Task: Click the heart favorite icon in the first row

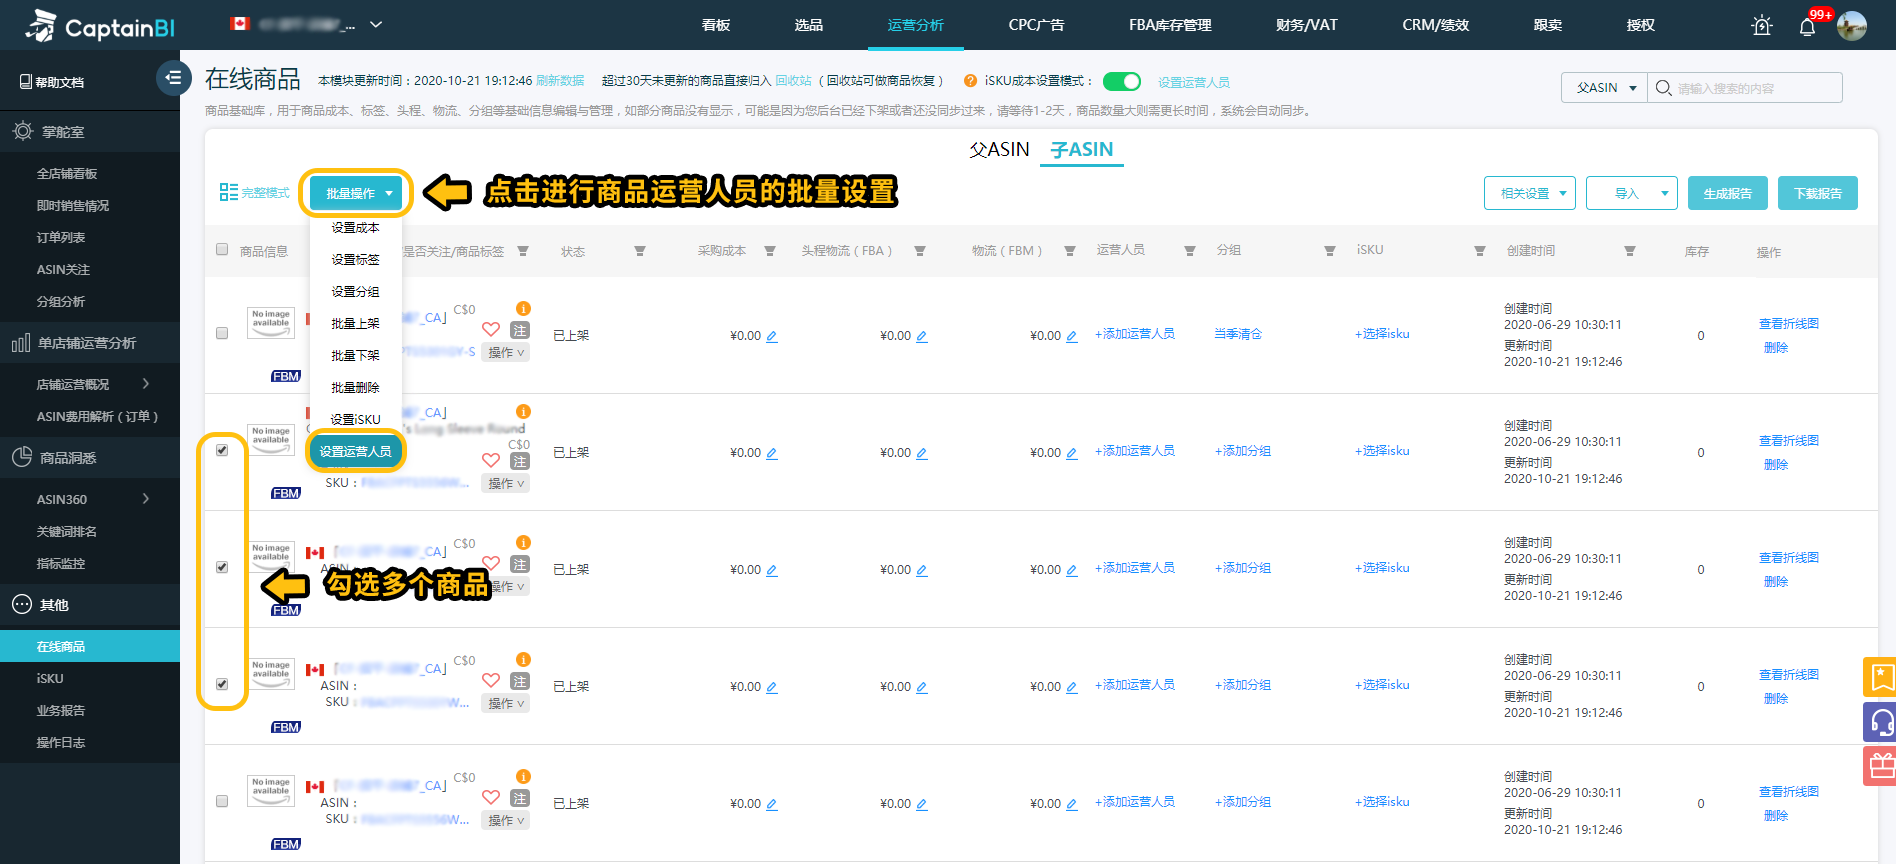Action: (x=491, y=329)
